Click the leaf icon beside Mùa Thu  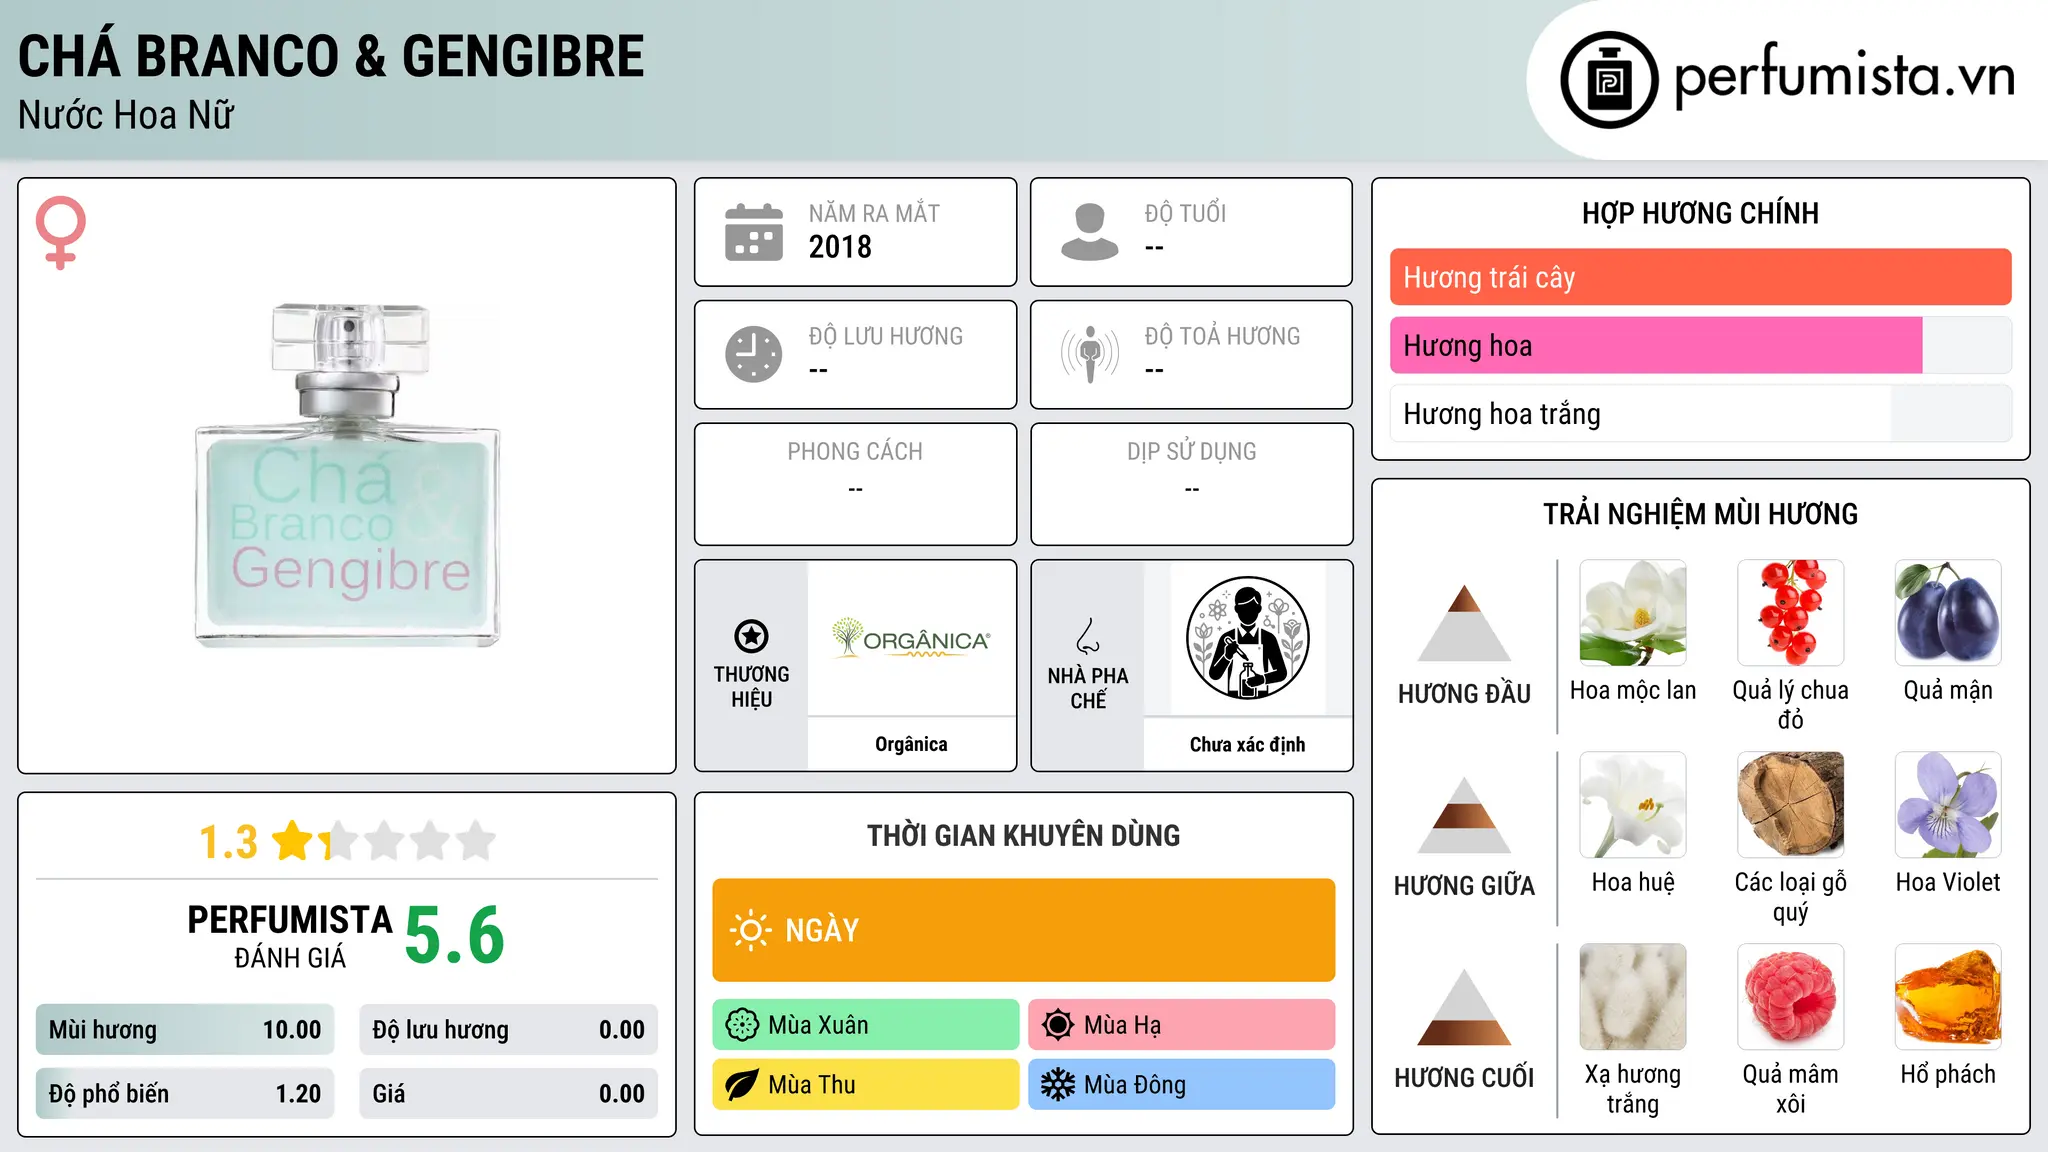[x=742, y=1085]
